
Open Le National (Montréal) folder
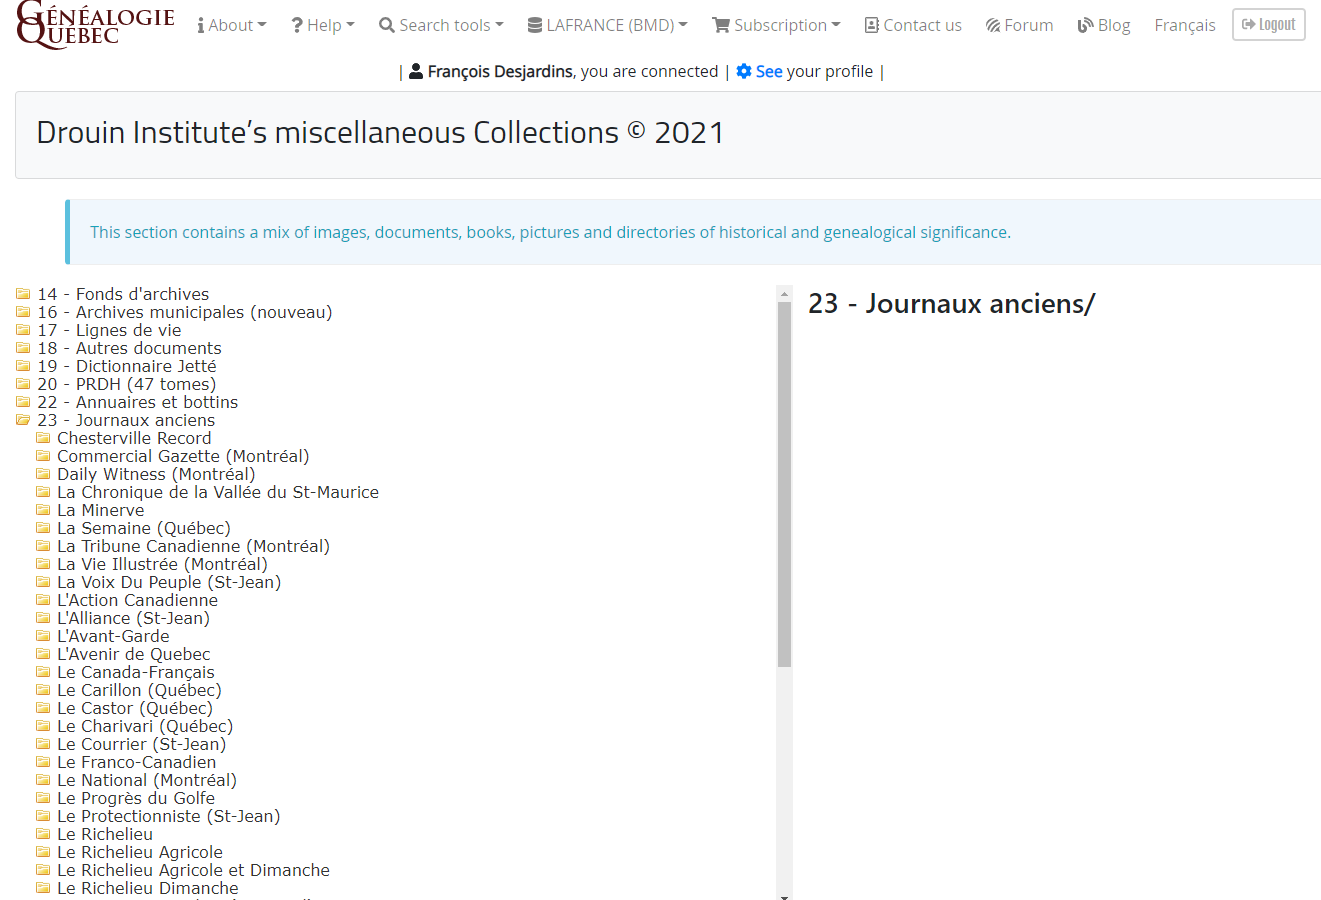click(147, 780)
